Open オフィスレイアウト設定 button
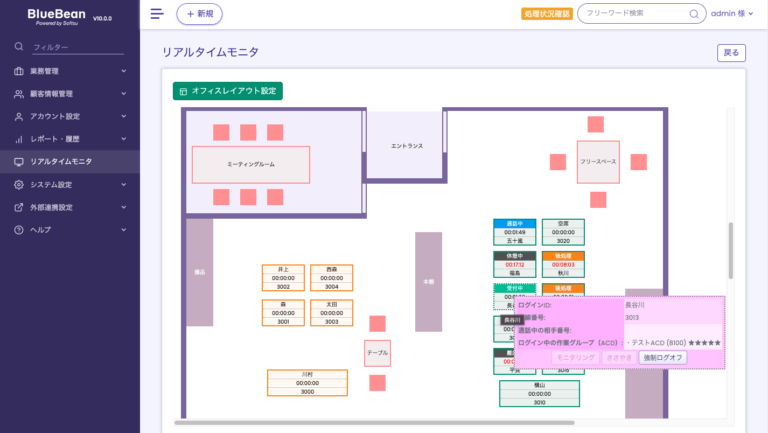Image resolution: width=768 pixels, height=433 pixels. [228, 91]
